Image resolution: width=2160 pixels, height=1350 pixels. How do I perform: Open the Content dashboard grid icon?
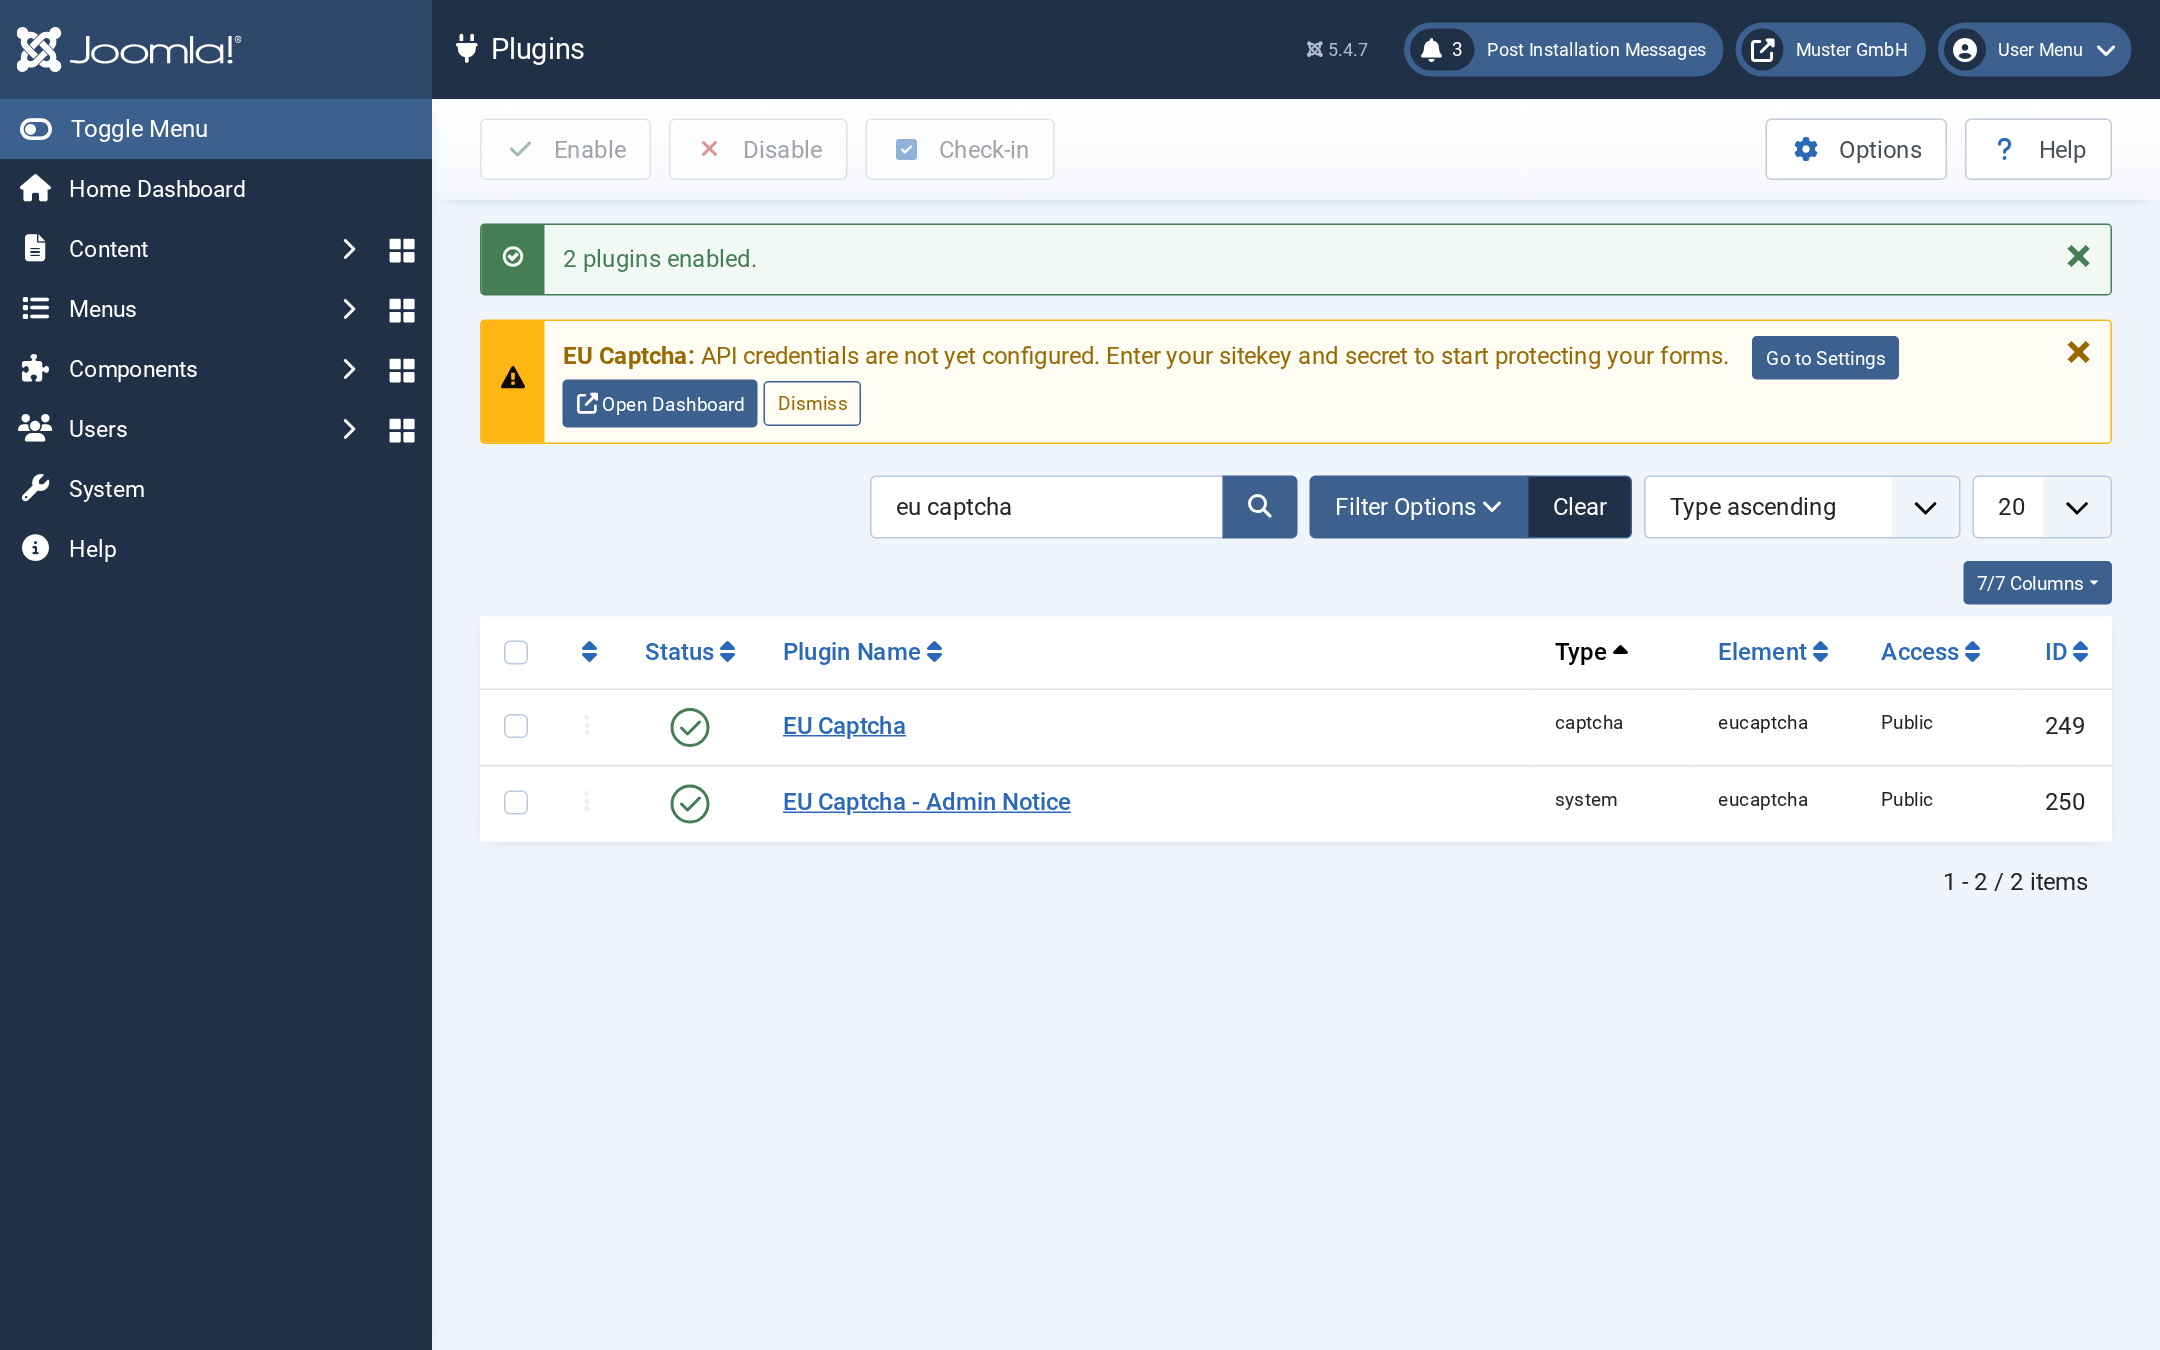pos(402,250)
